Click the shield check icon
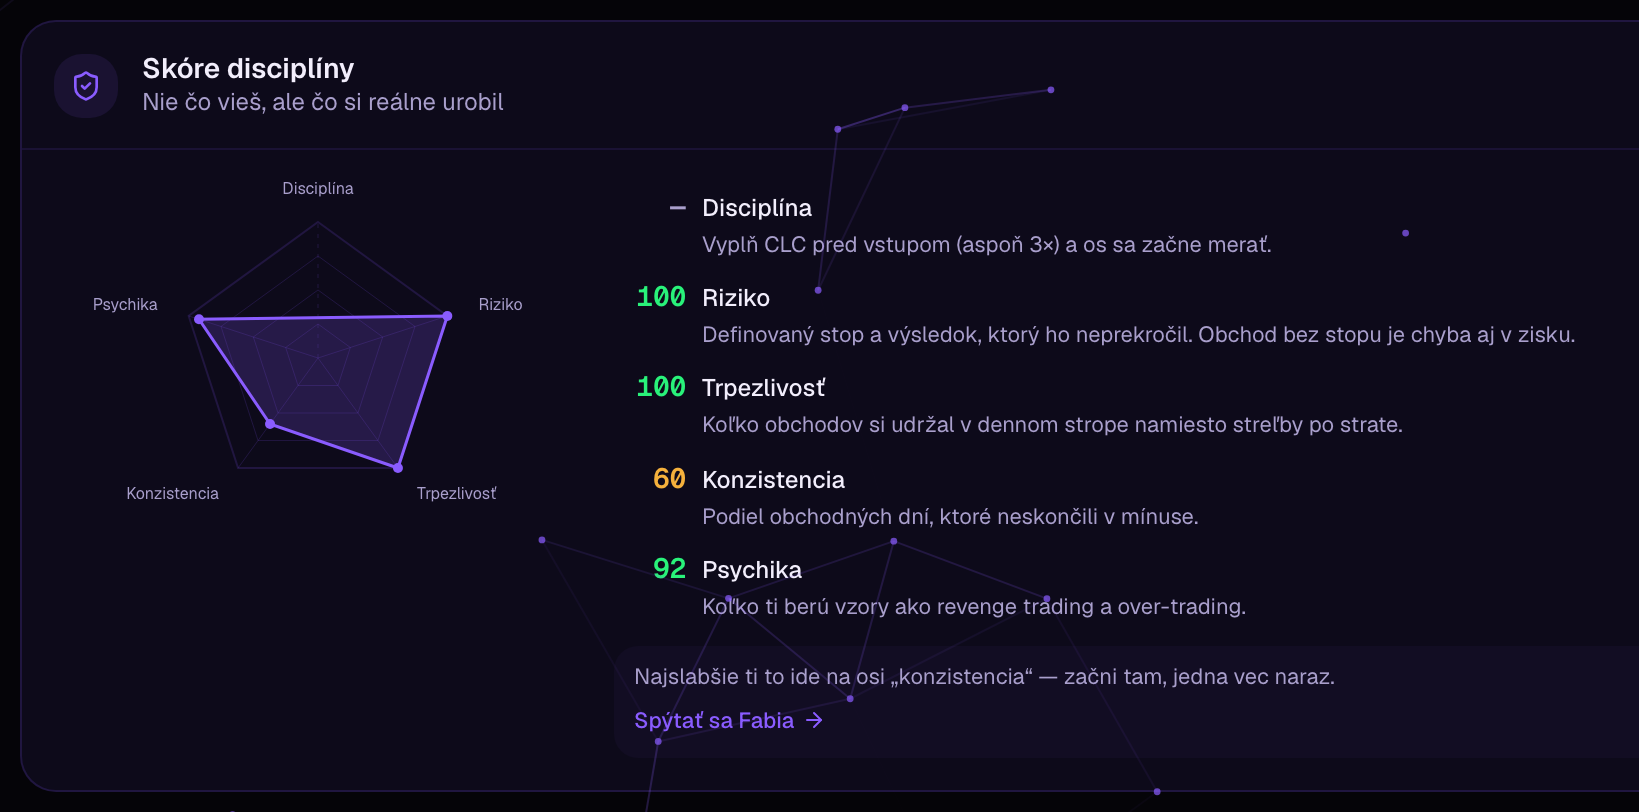Image resolution: width=1639 pixels, height=812 pixels. coord(86,86)
